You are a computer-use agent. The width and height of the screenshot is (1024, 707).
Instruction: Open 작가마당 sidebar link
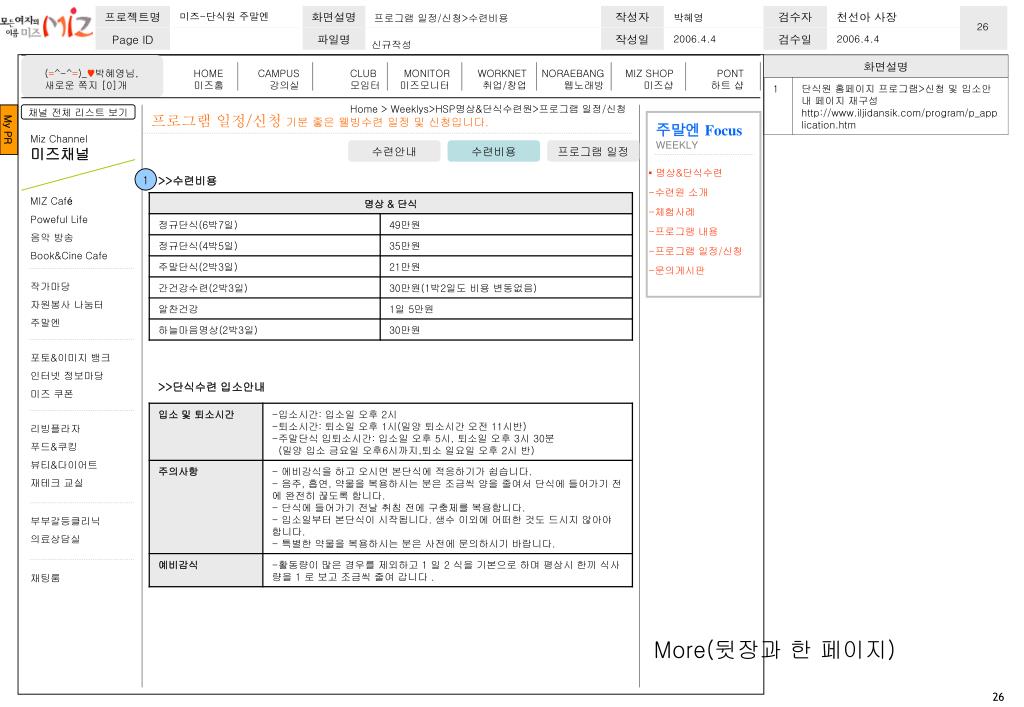50,287
